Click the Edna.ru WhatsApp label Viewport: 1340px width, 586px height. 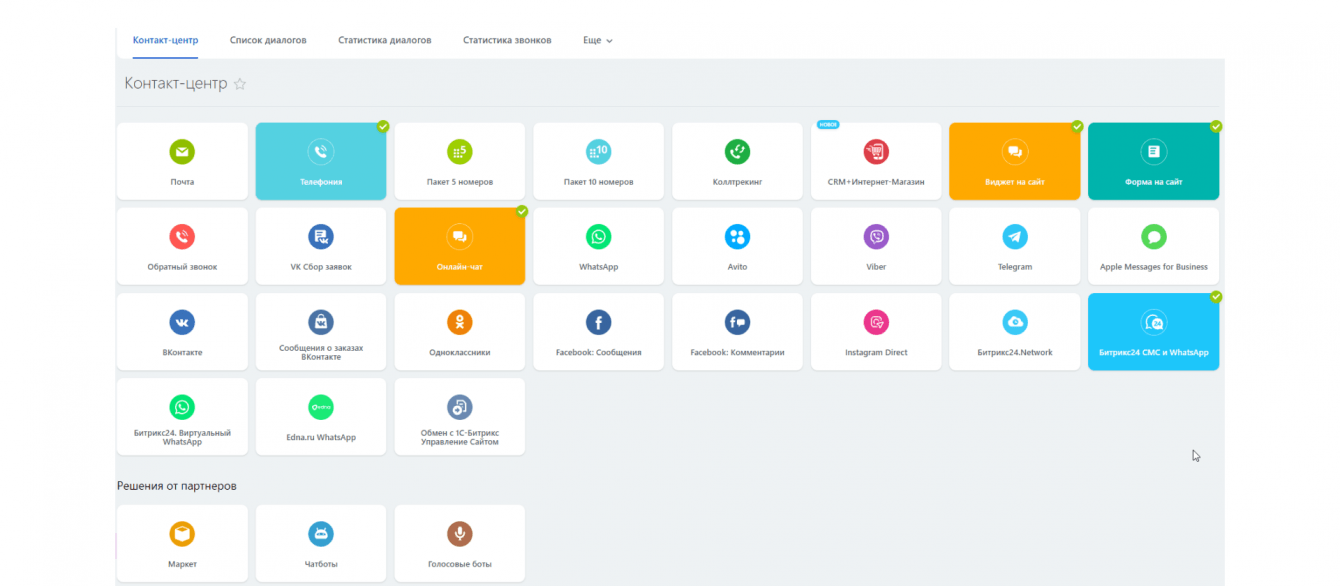(321, 437)
